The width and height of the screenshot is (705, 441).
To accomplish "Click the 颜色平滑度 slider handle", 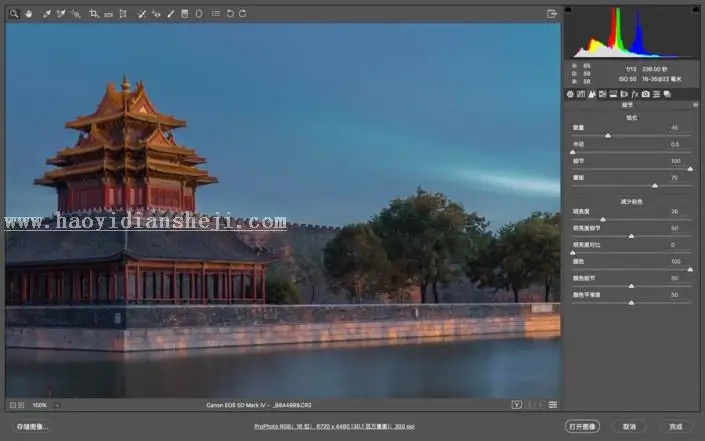I will point(632,303).
